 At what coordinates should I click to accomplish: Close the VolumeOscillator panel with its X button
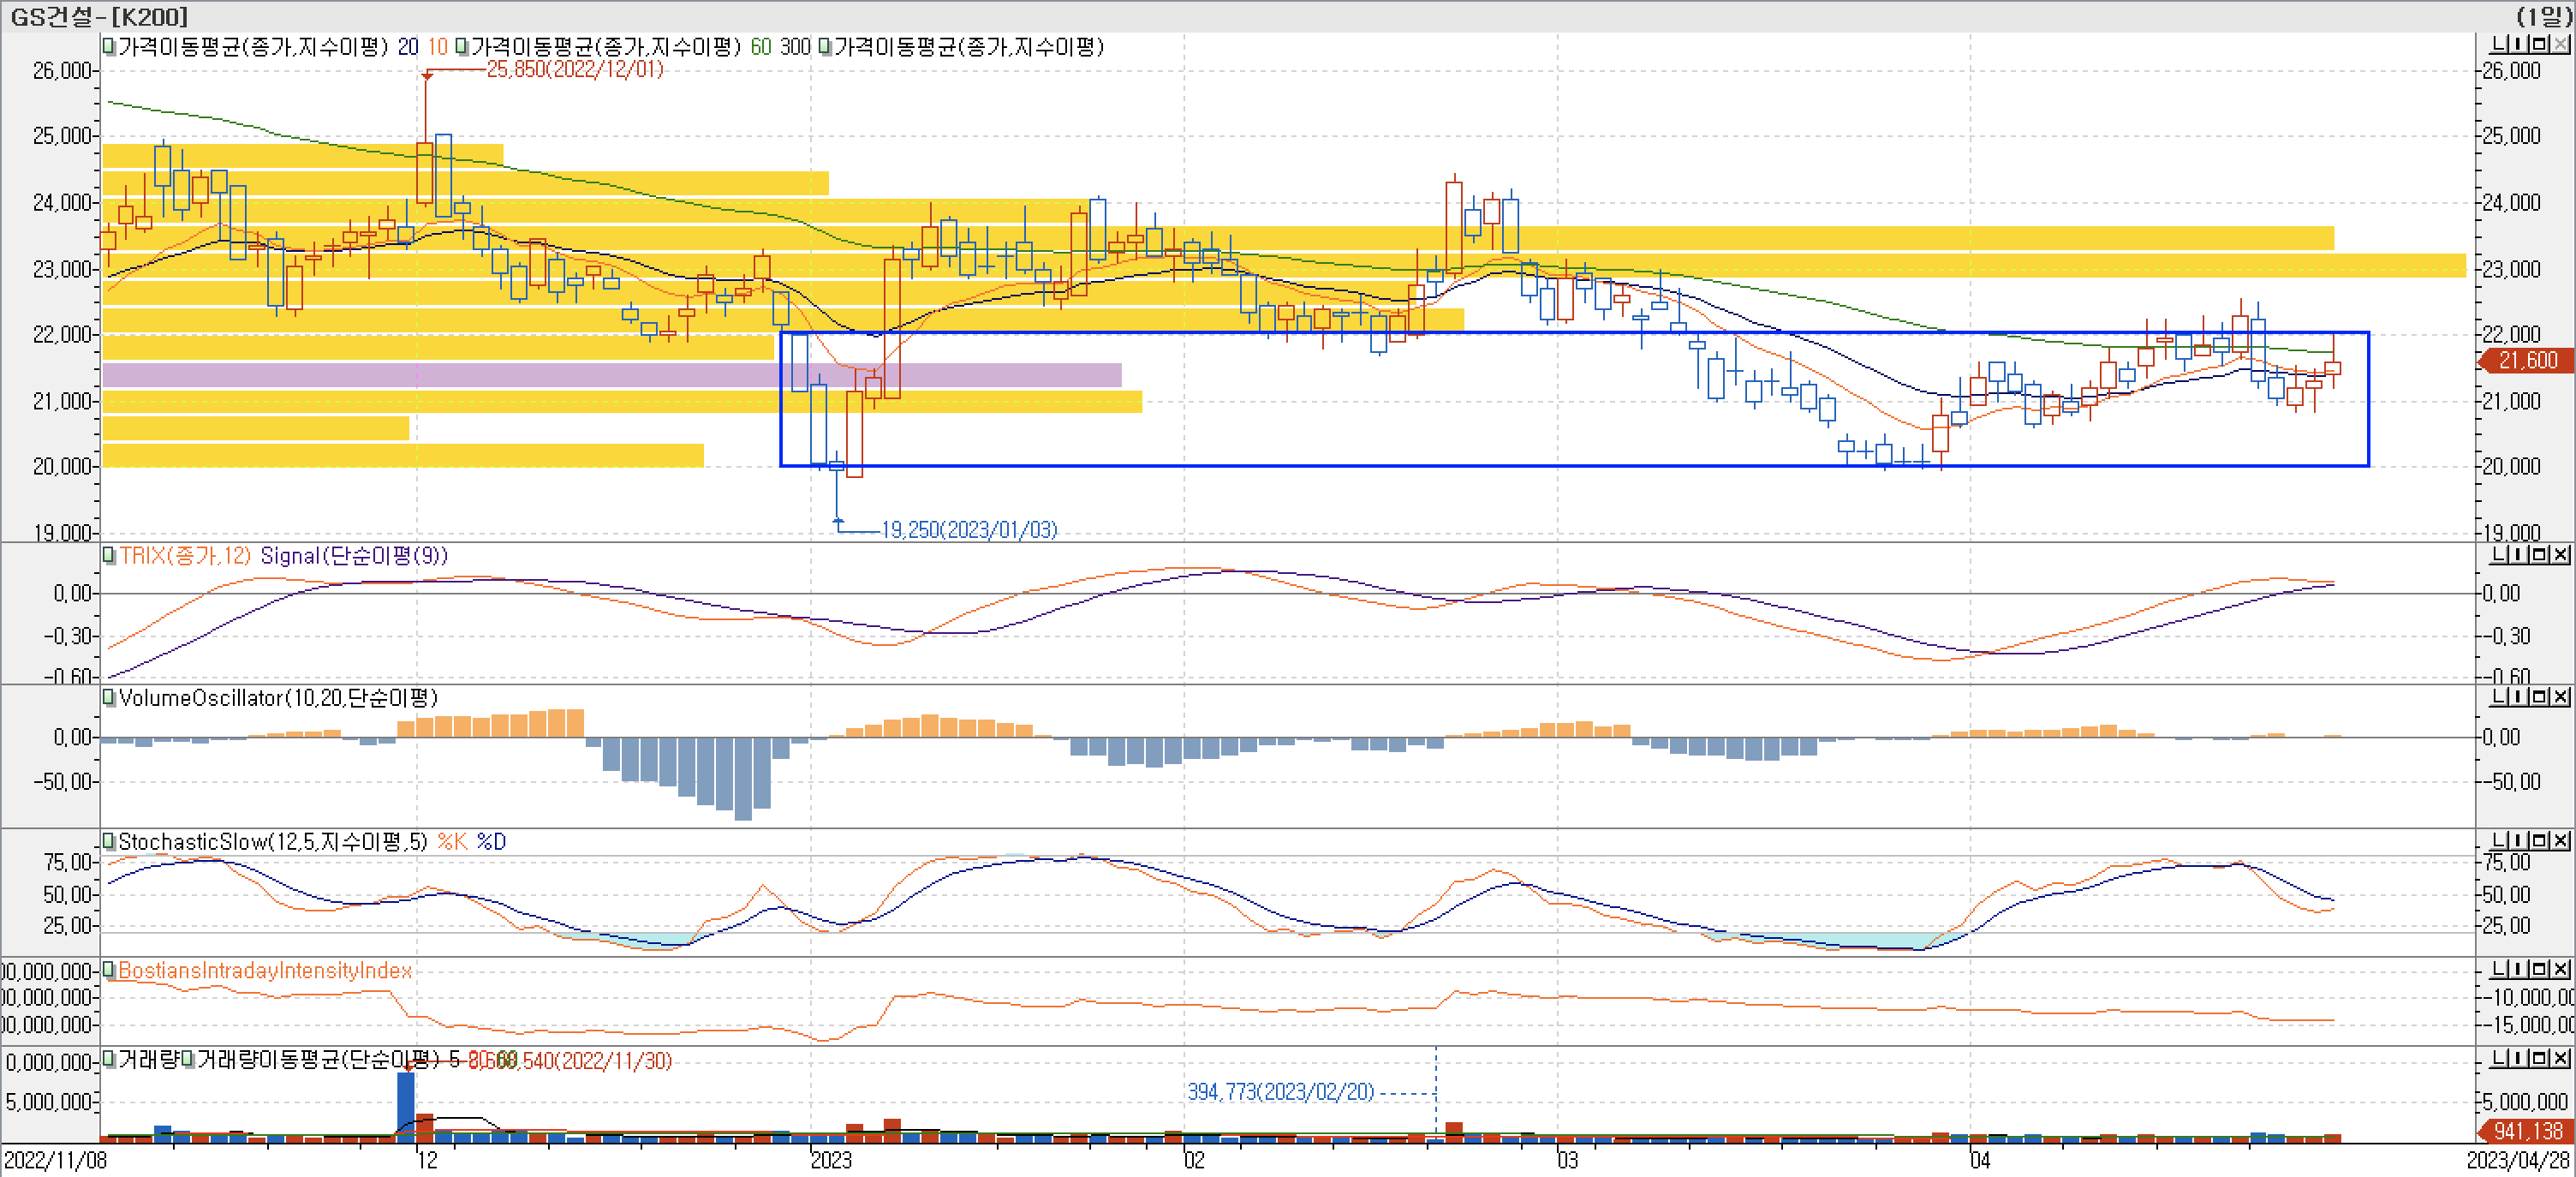2561,697
